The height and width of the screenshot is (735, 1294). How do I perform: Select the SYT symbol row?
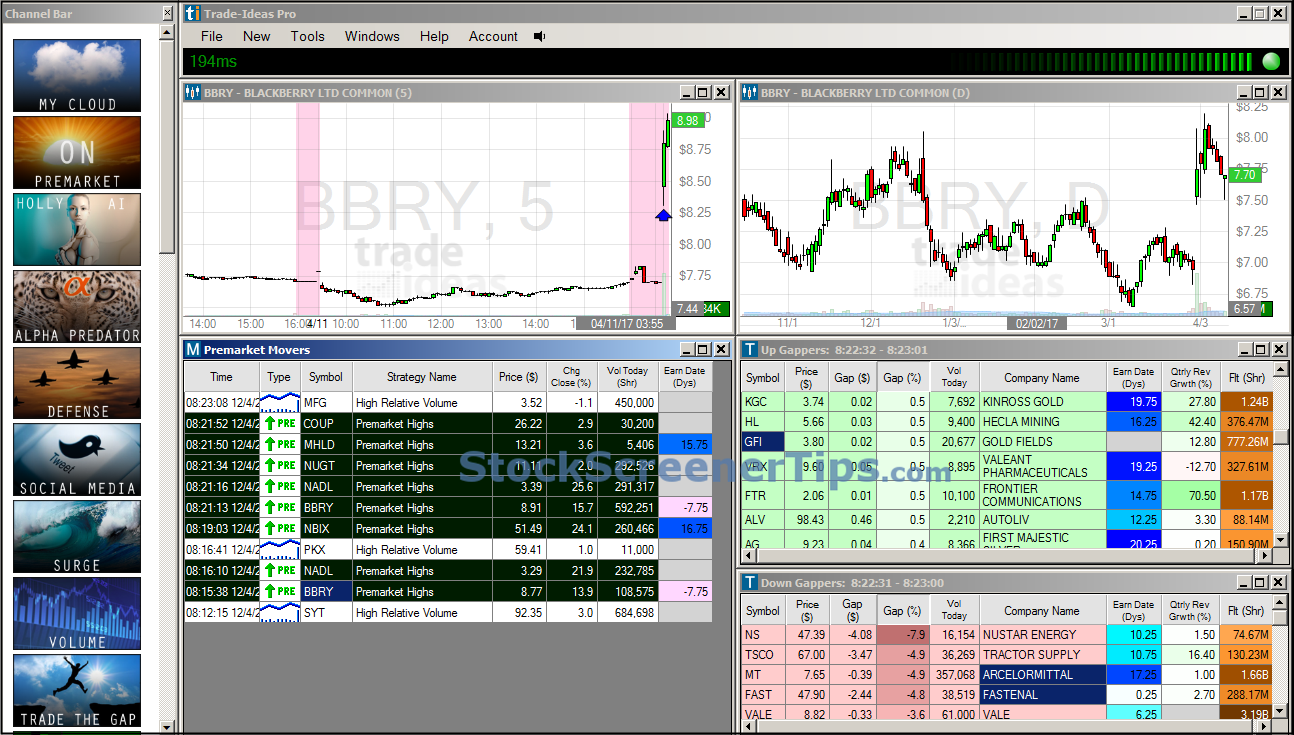point(448,613)
